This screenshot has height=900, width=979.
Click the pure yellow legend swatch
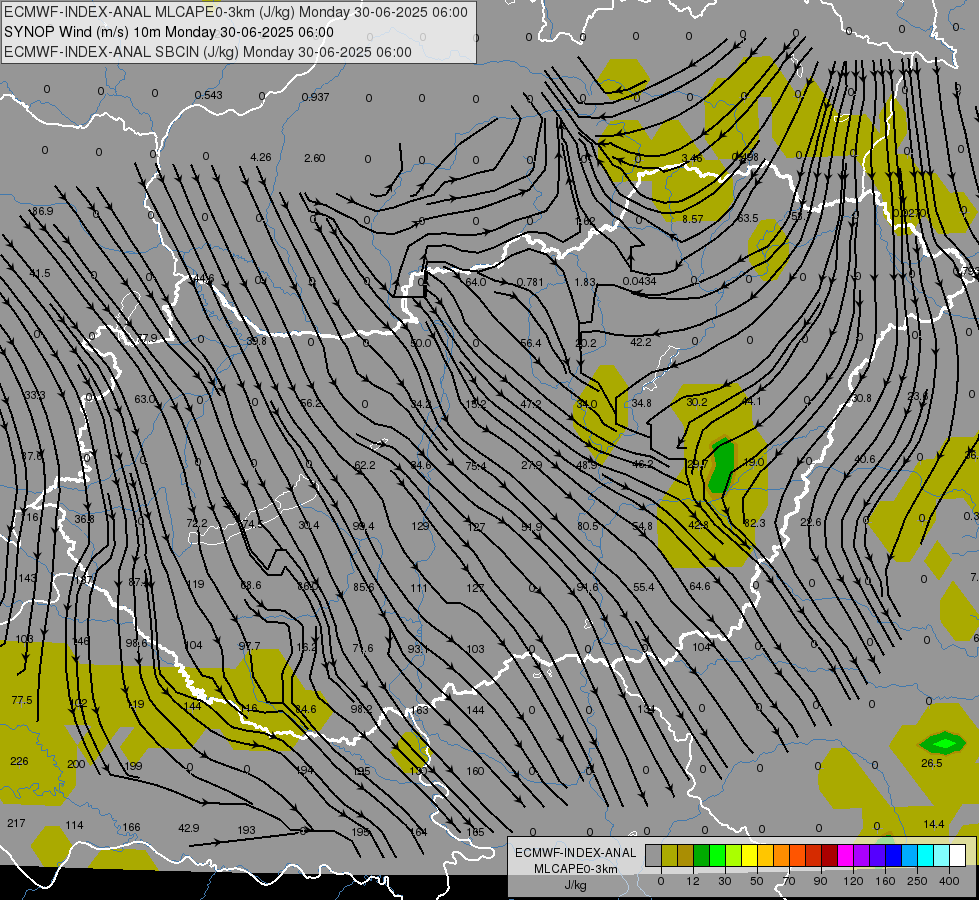pos(750,855)
